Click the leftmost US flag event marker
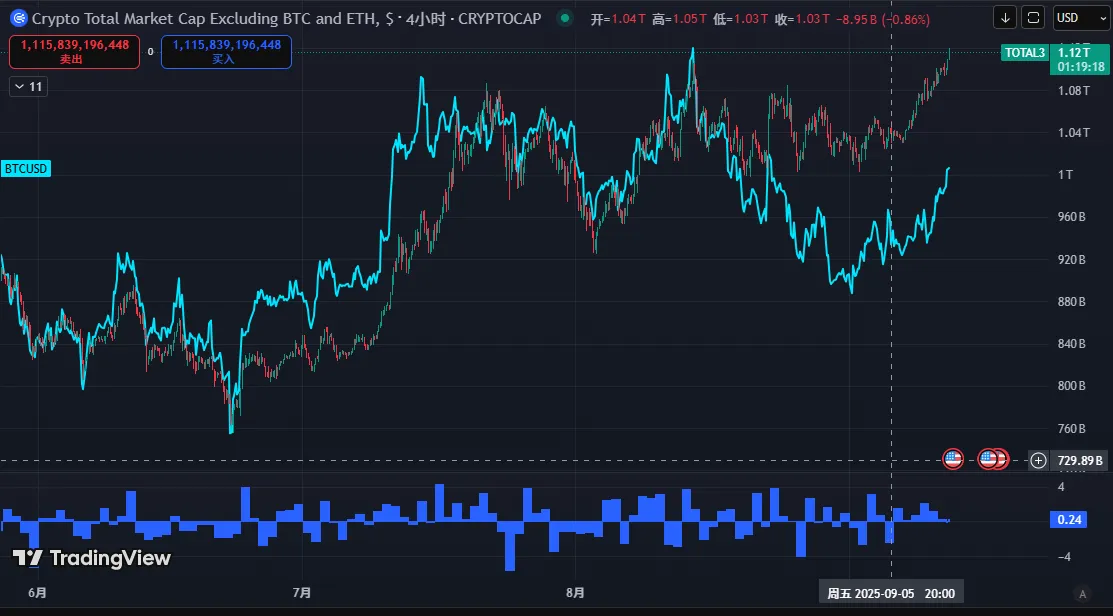The width and height of the screenshot is (1113, 616). (x=953, y=460)
